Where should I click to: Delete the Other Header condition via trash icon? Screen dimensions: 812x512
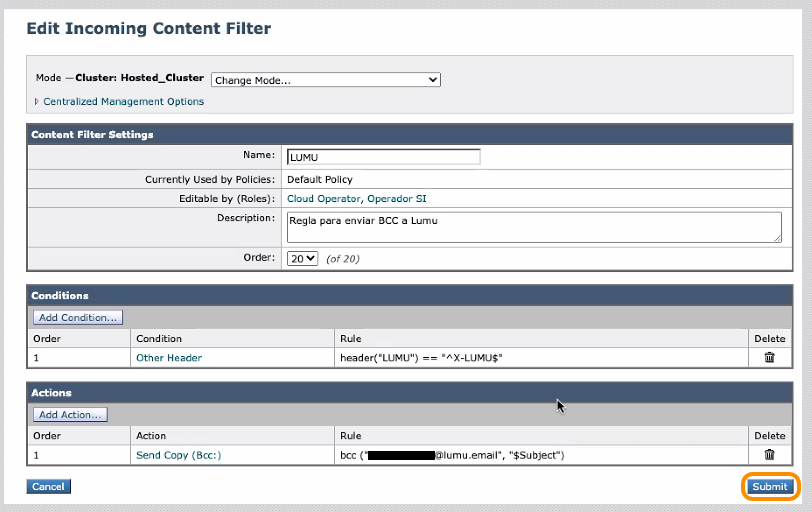coord(769,357)
